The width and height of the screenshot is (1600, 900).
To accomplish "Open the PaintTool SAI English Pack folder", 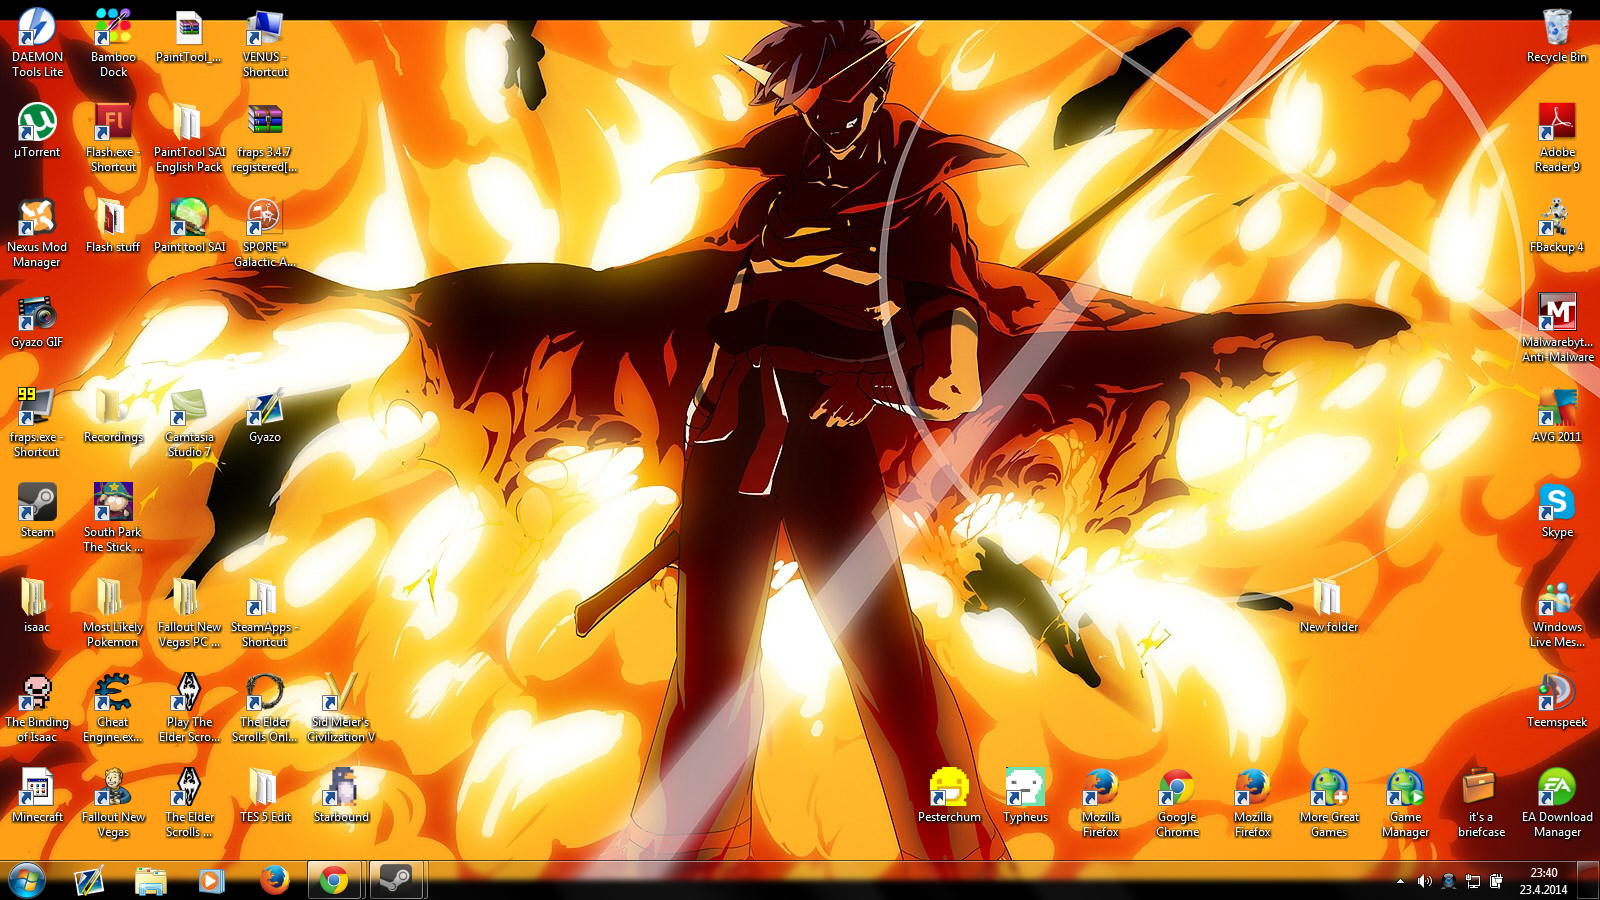I will point(189,139).
